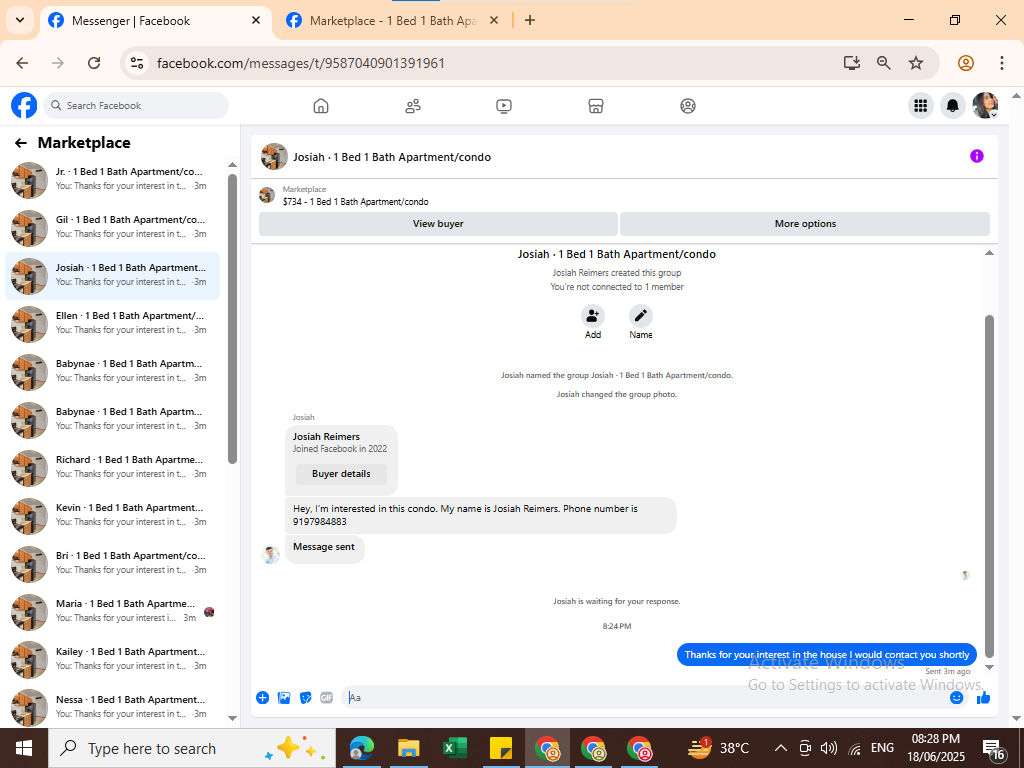Open a new browser tab
The height and width of the screenshot is (768, 1024).
pyautogui.click(x=530, y=20)
